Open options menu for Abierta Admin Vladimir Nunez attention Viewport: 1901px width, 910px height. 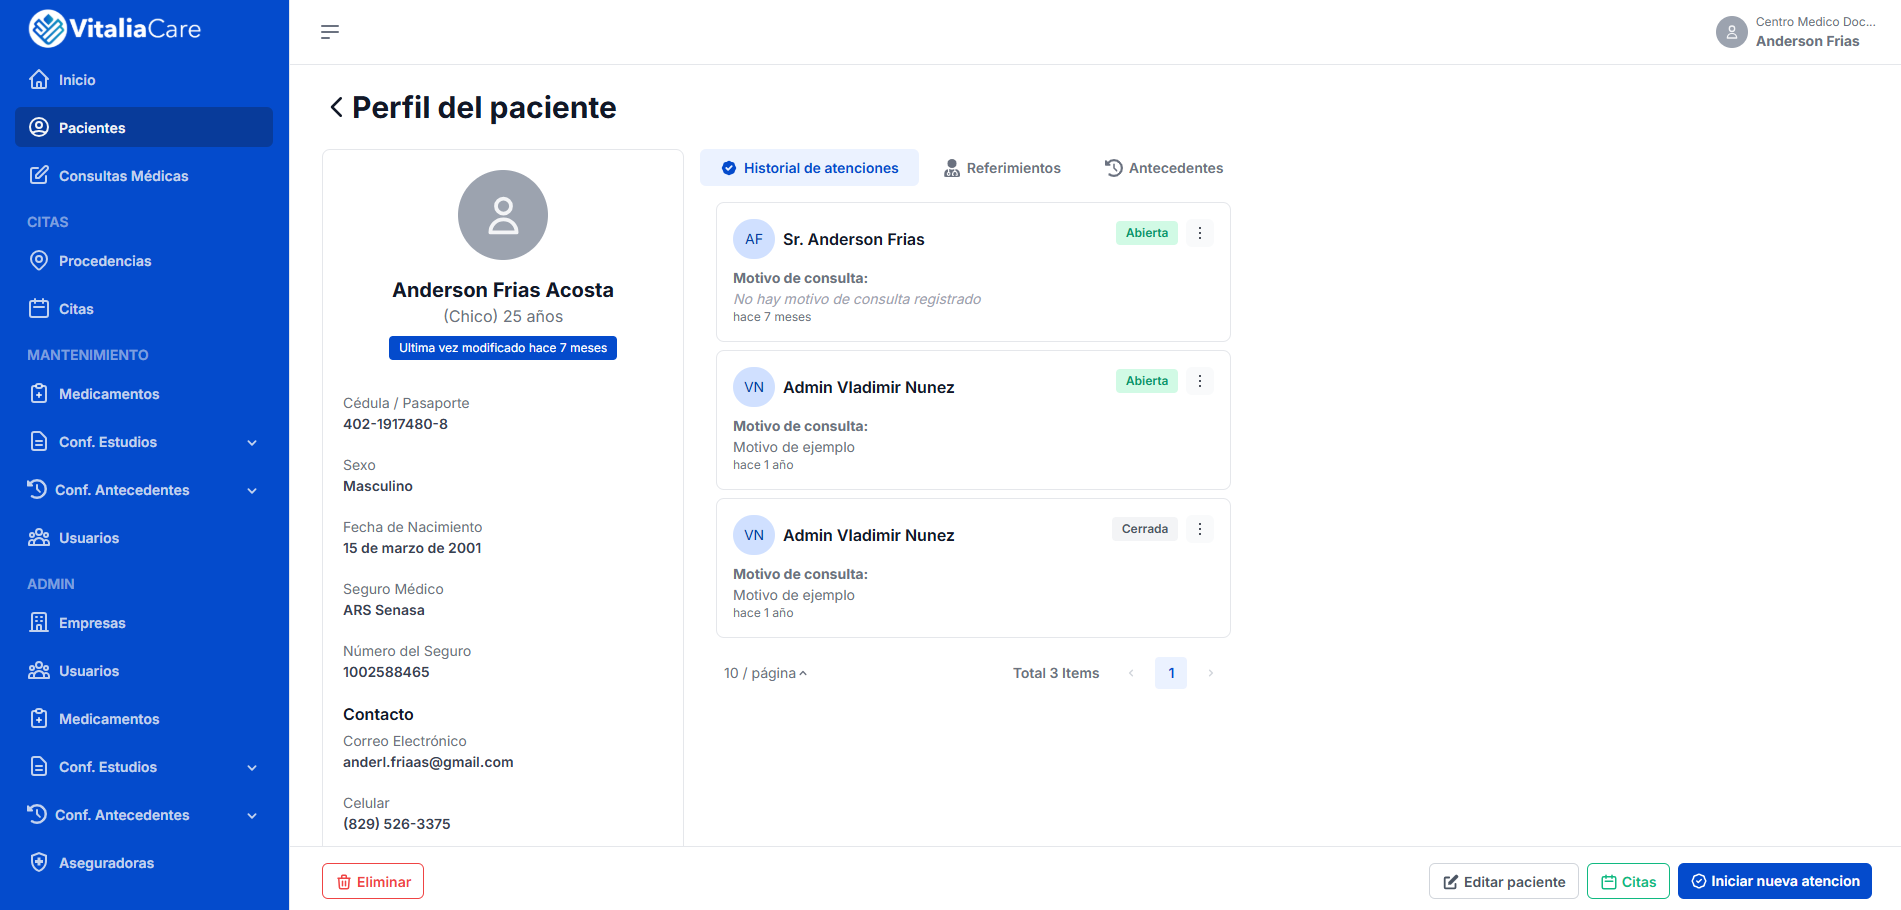tap(1200, 381)
